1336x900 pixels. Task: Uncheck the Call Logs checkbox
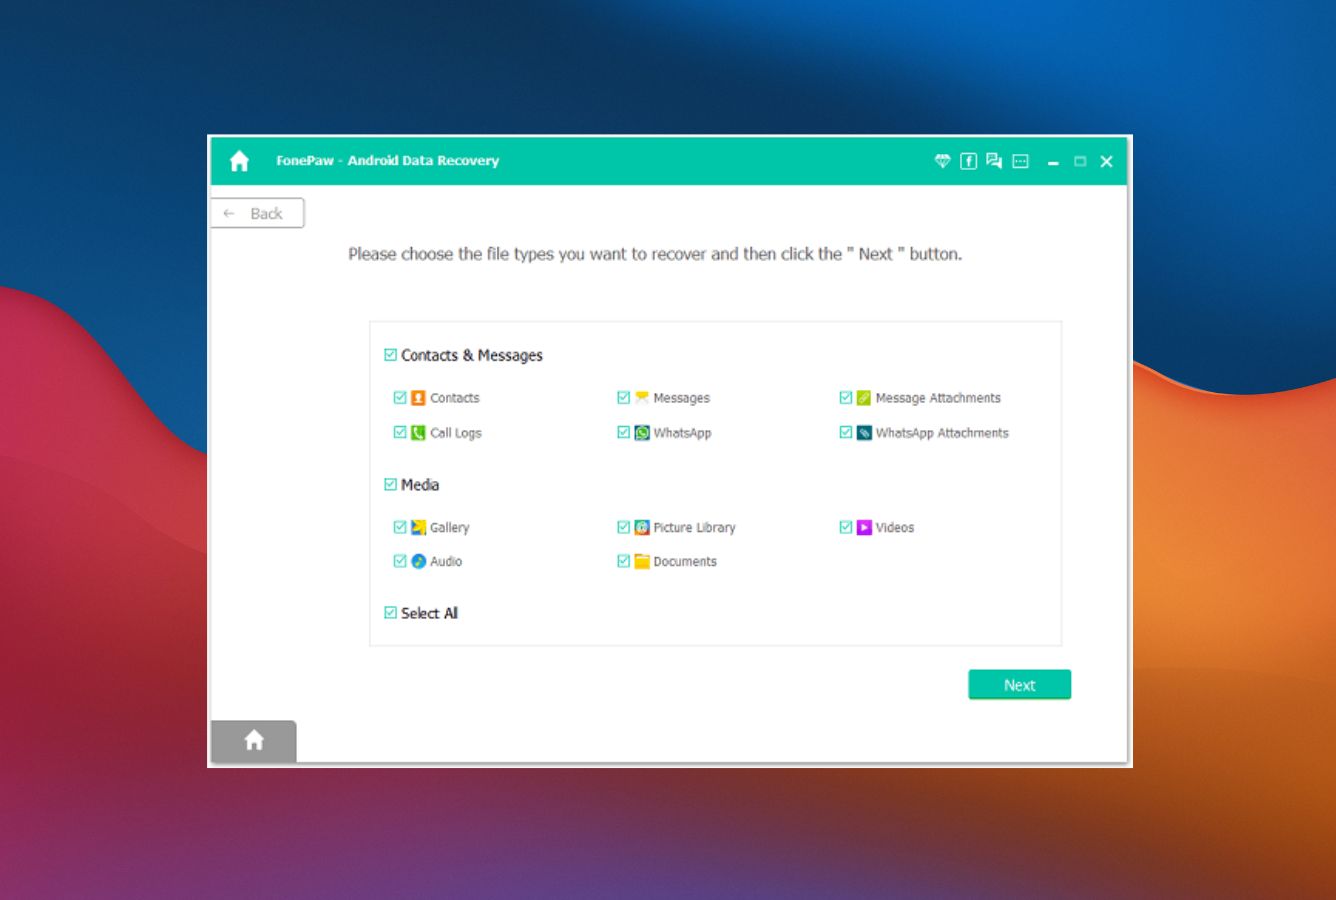point(400,433)
